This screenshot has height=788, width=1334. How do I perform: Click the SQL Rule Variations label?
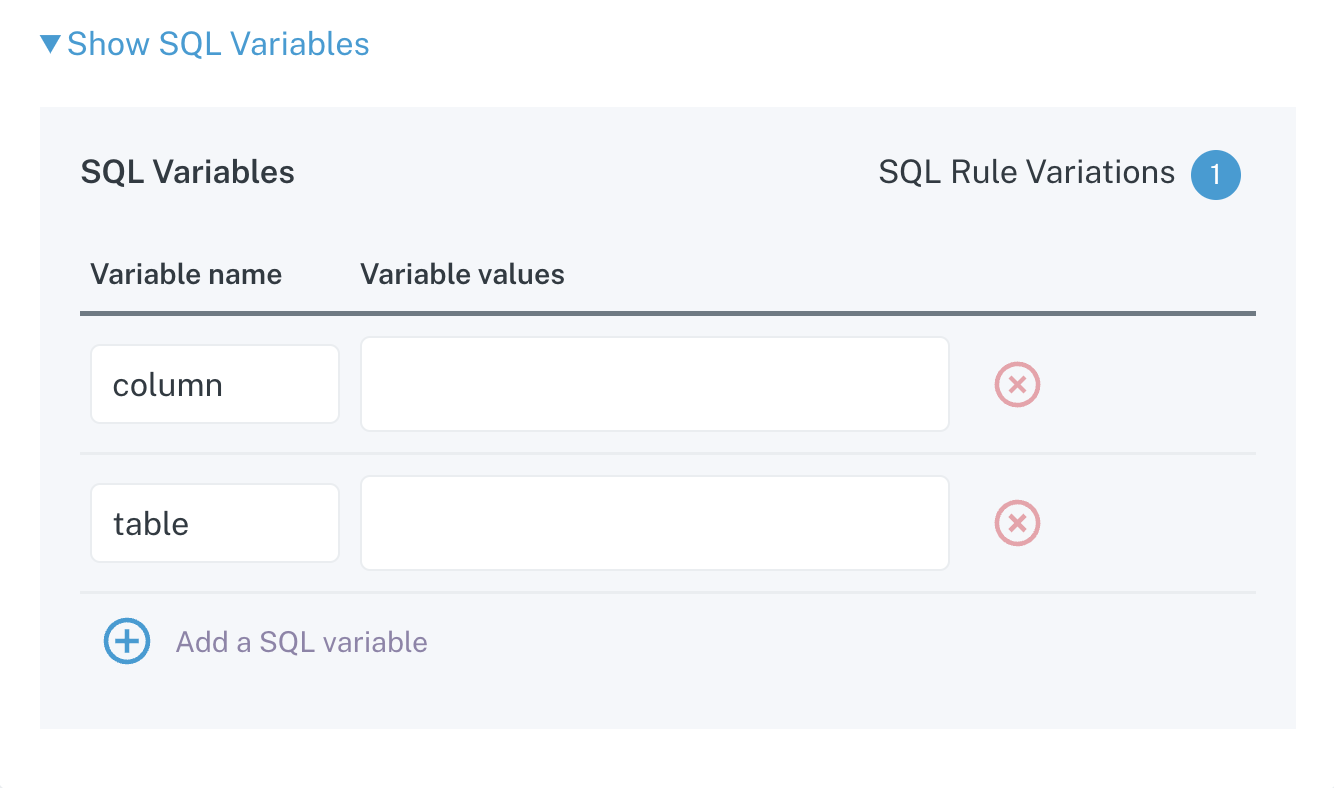(1026, 173)
